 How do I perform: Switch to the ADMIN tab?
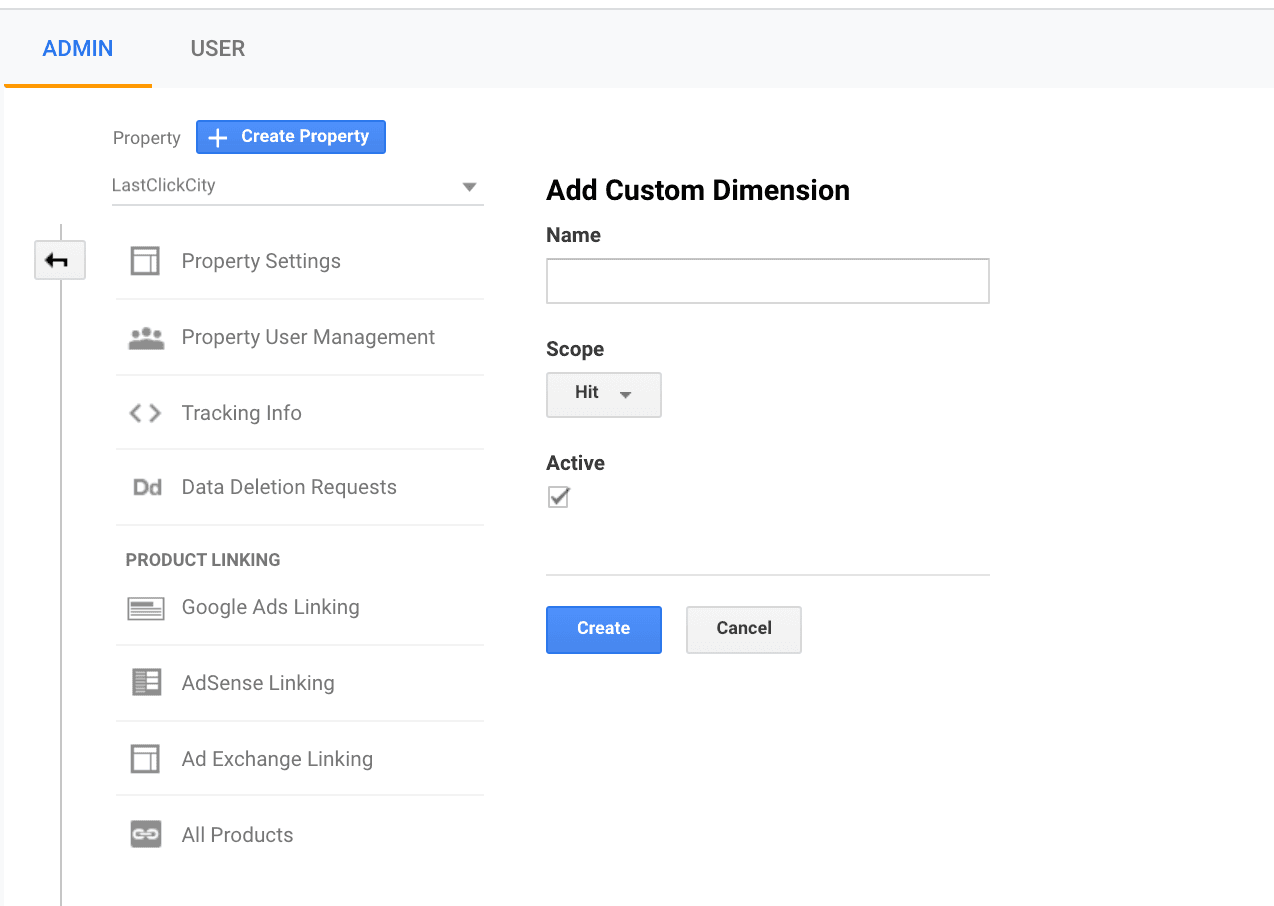(78, 48)
